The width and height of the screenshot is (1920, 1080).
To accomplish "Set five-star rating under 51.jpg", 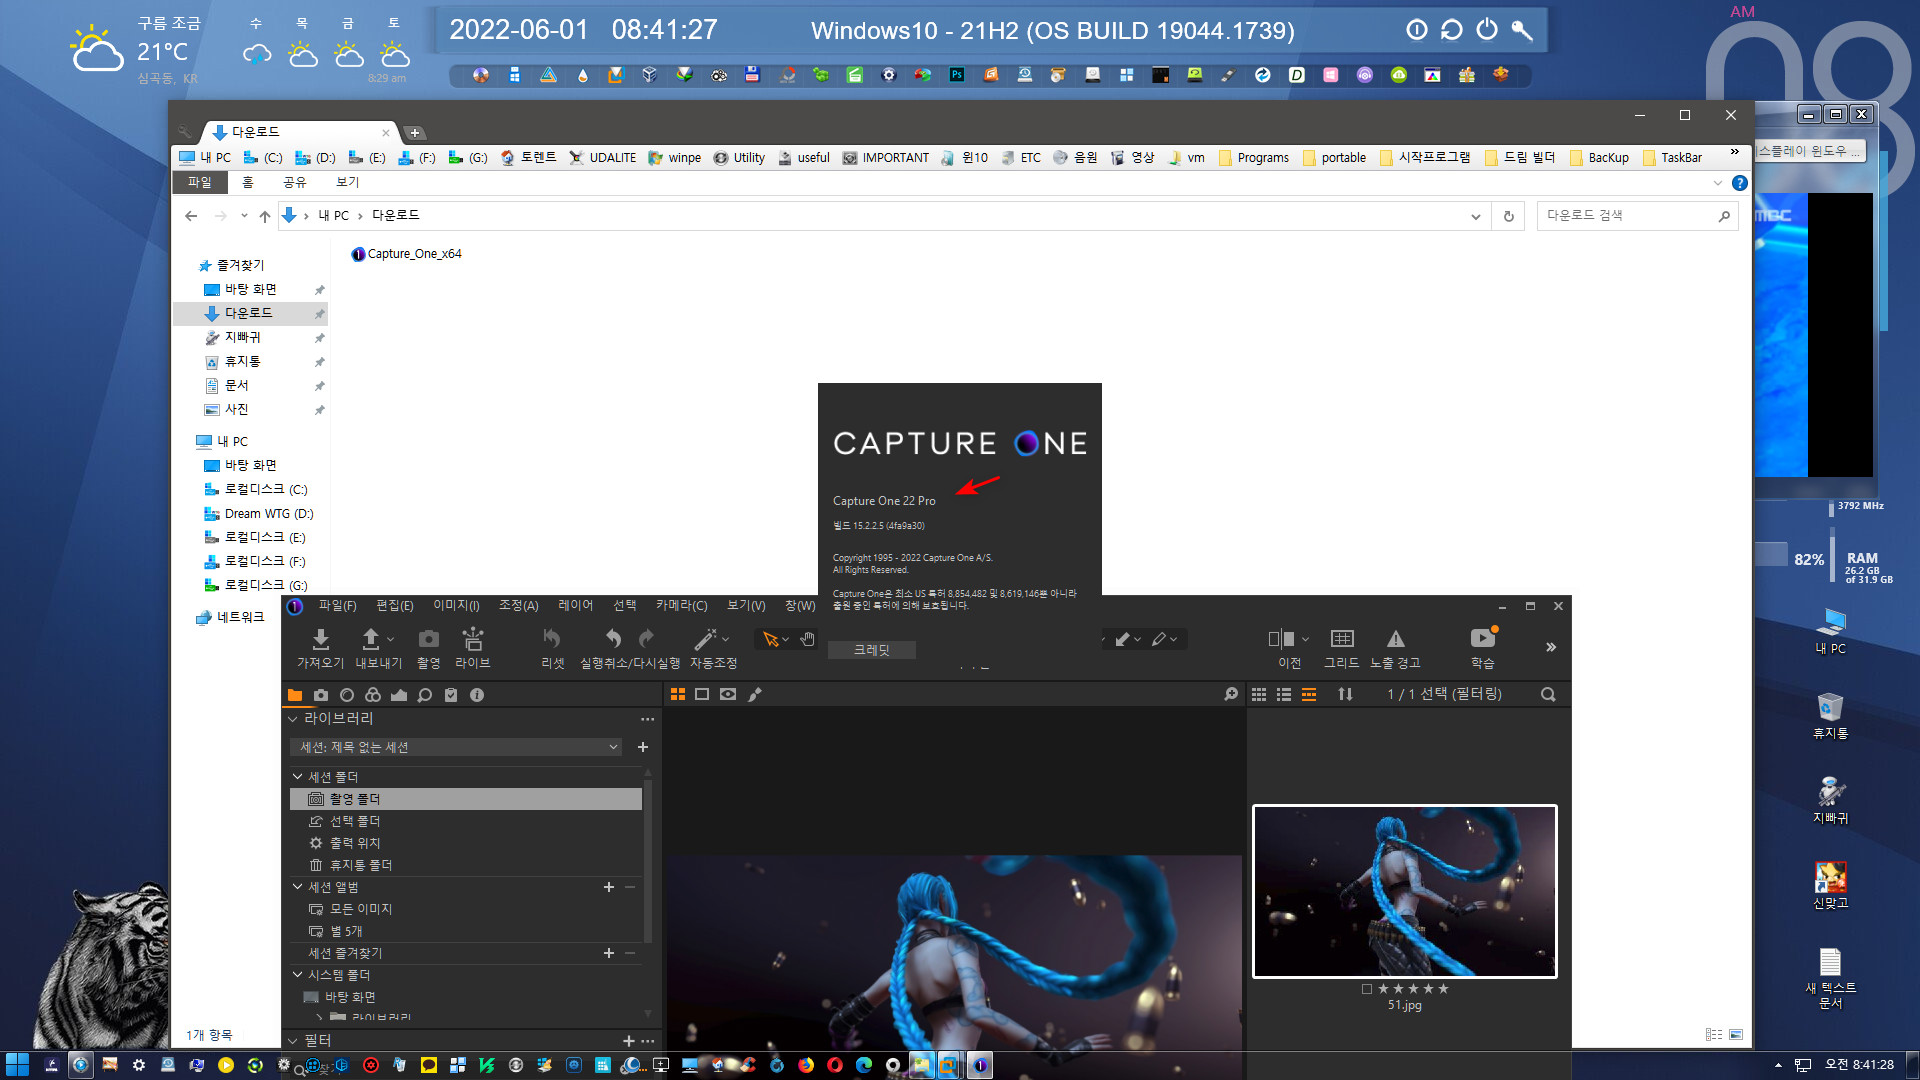I will [x=1443, y=989].
